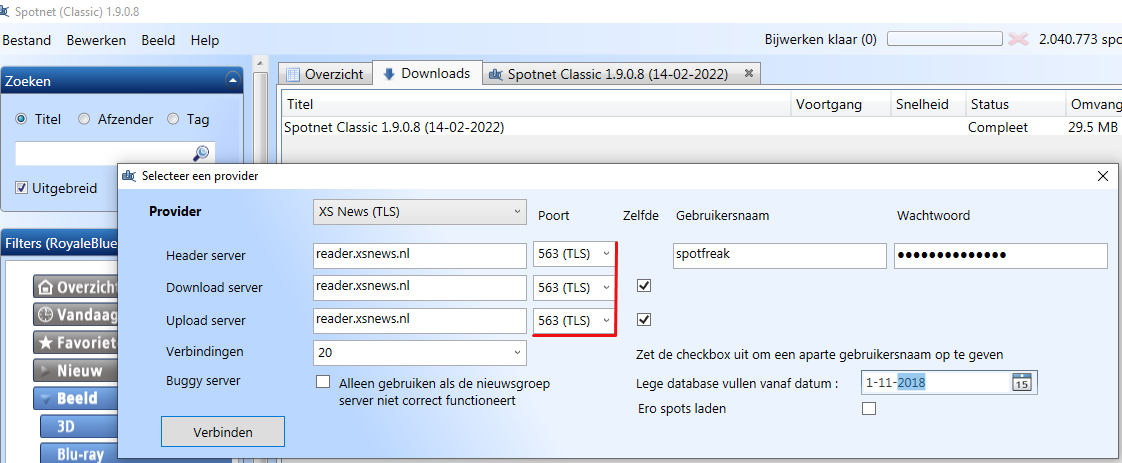Click the 29.5 MB size cell
The height and width of the screenshot is (463, 1122).
click(x=1093, y=127)
